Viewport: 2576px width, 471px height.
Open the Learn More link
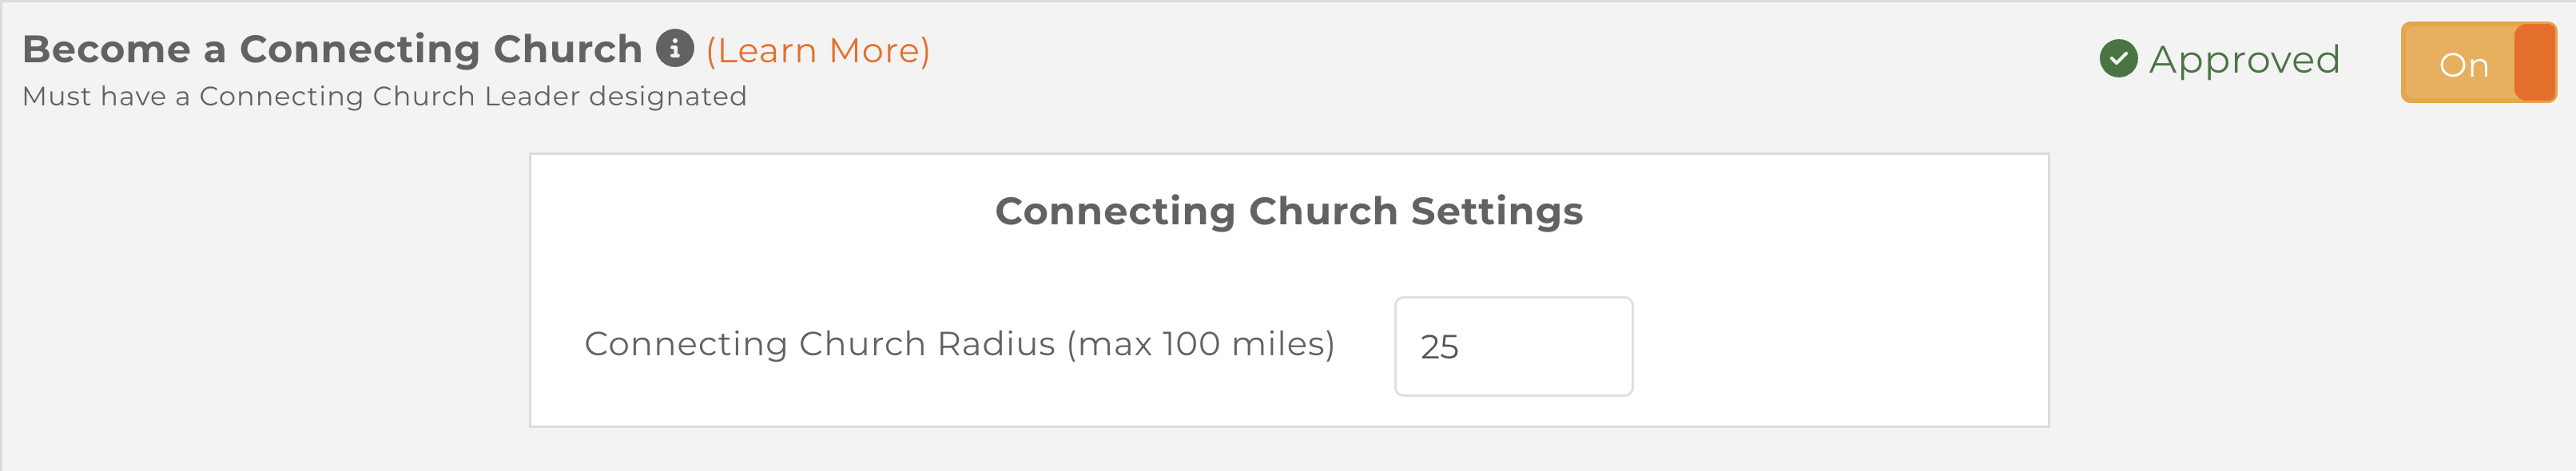point(818,50)
